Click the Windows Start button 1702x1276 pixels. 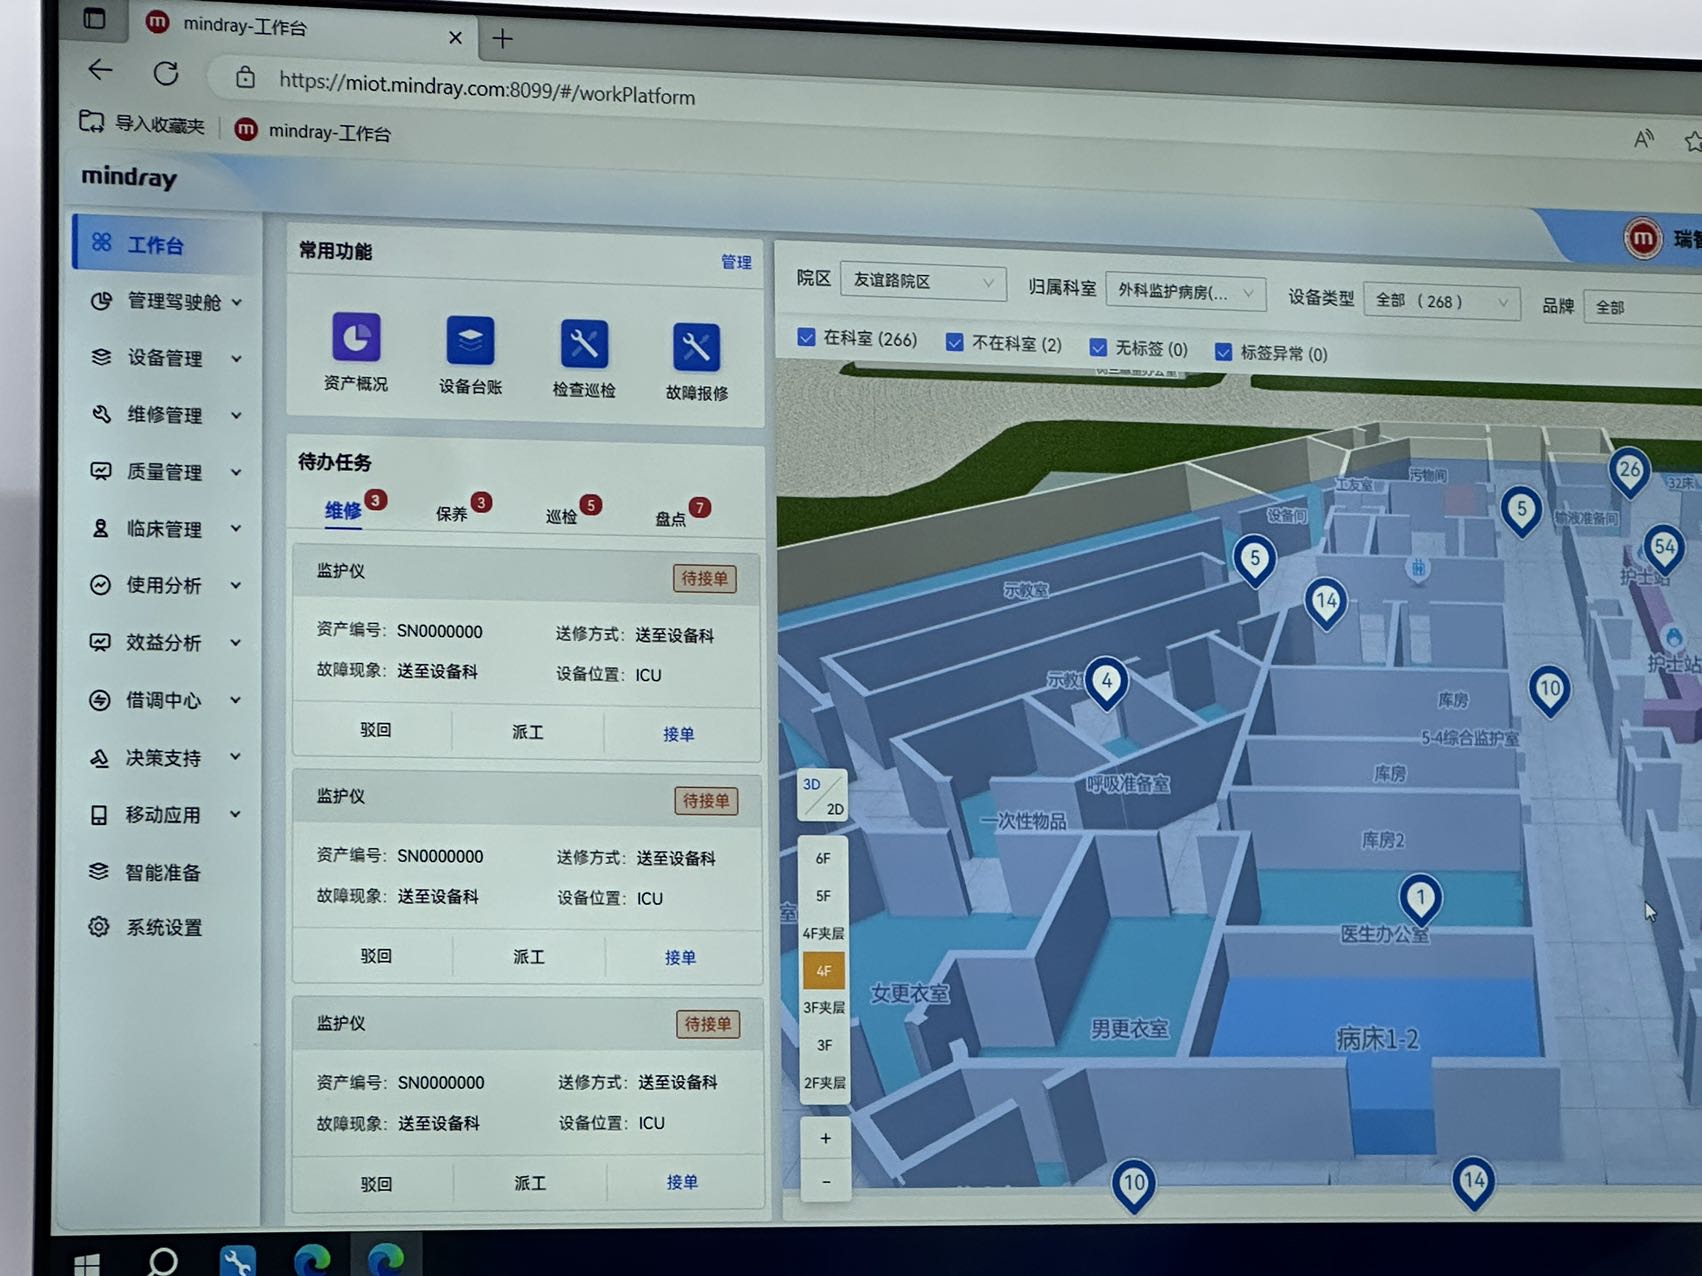(87, 1264)
